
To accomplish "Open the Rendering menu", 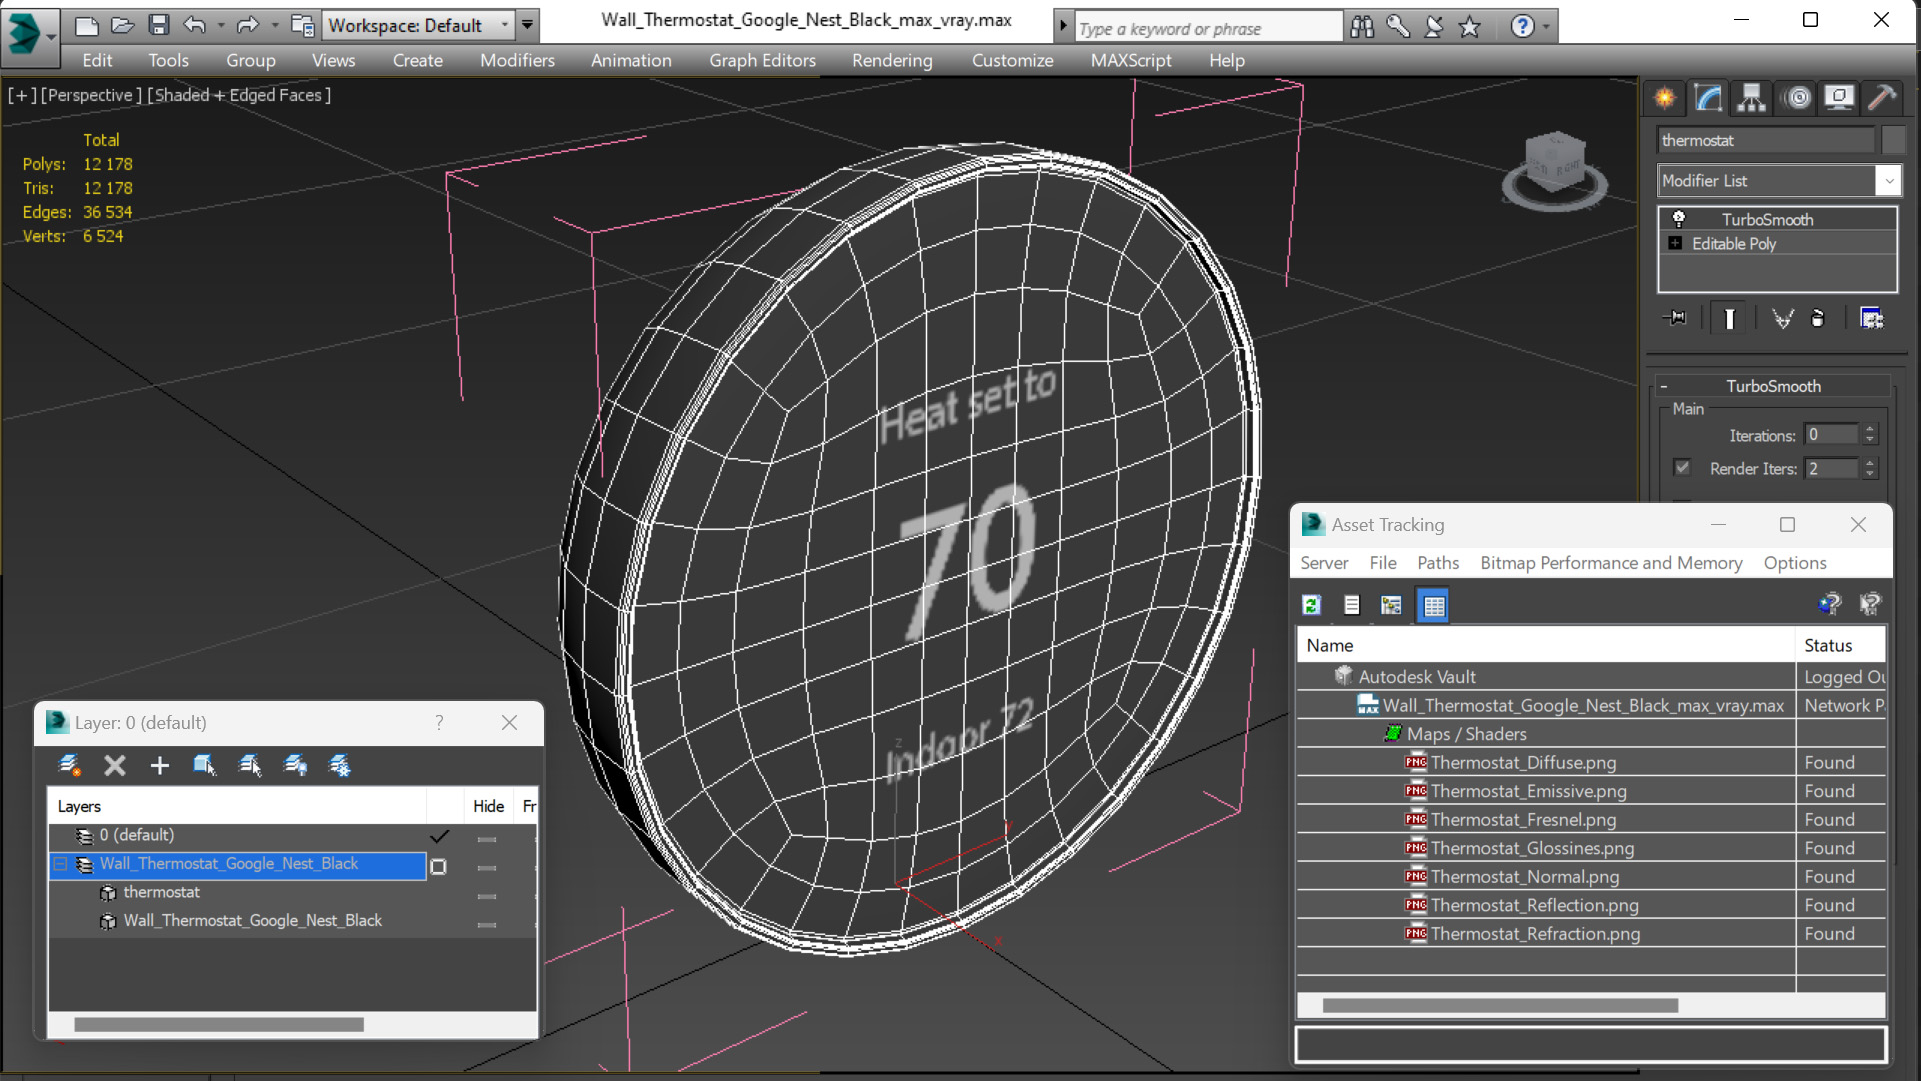I will pos(892,60).
